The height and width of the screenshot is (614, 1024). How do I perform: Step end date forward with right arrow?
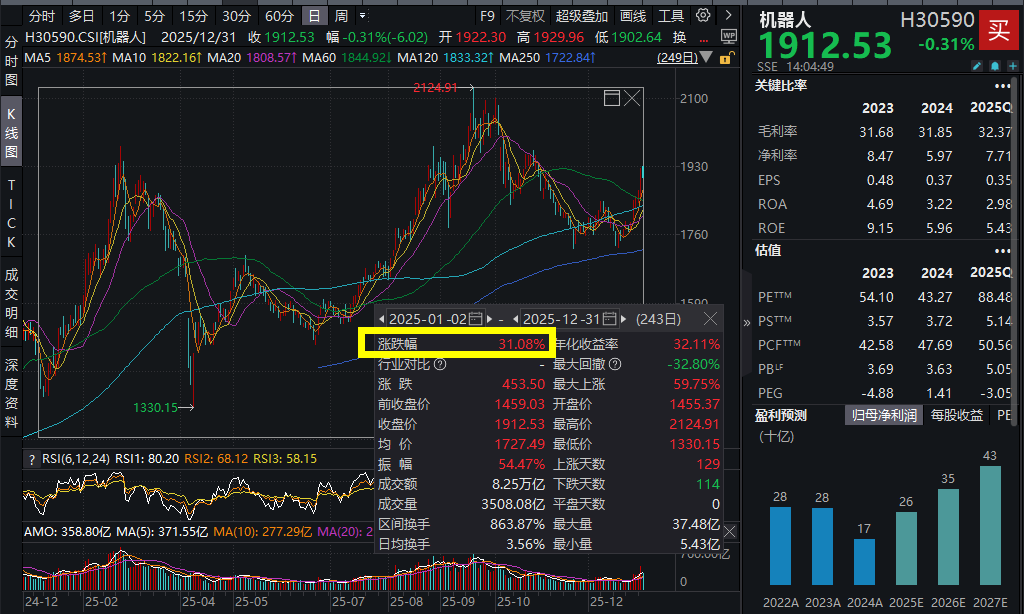pos(624,319)
